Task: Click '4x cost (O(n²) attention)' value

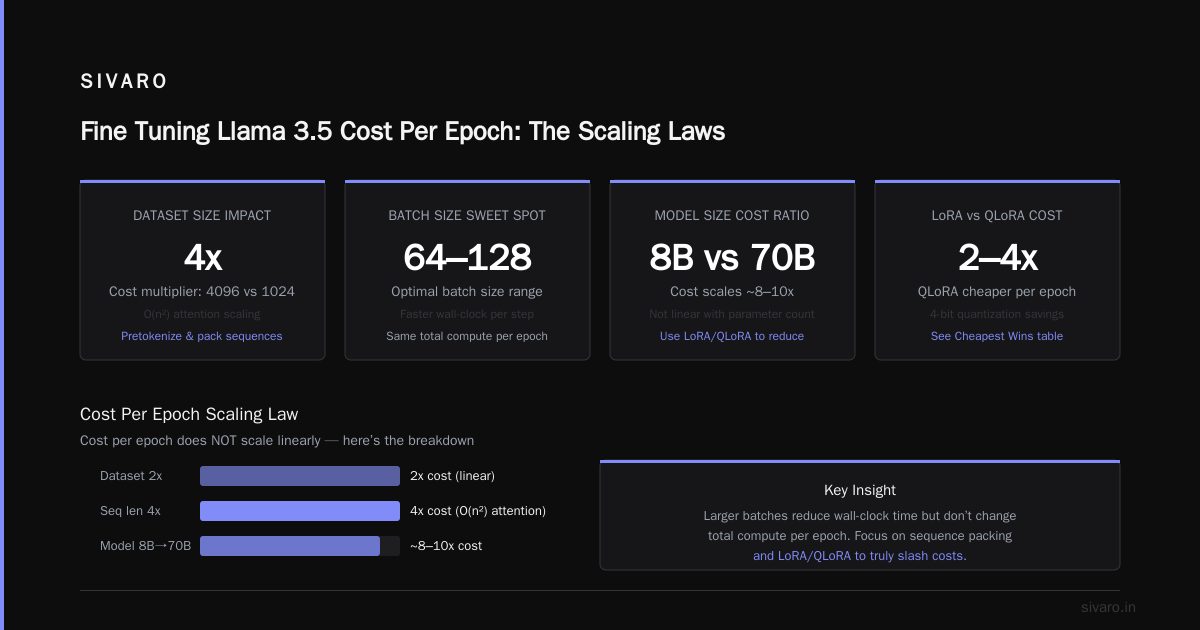Action: pos(478,511)
